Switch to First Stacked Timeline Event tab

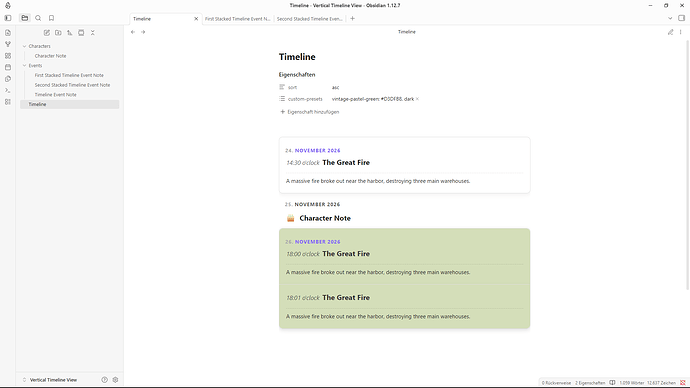coord(237,18)
